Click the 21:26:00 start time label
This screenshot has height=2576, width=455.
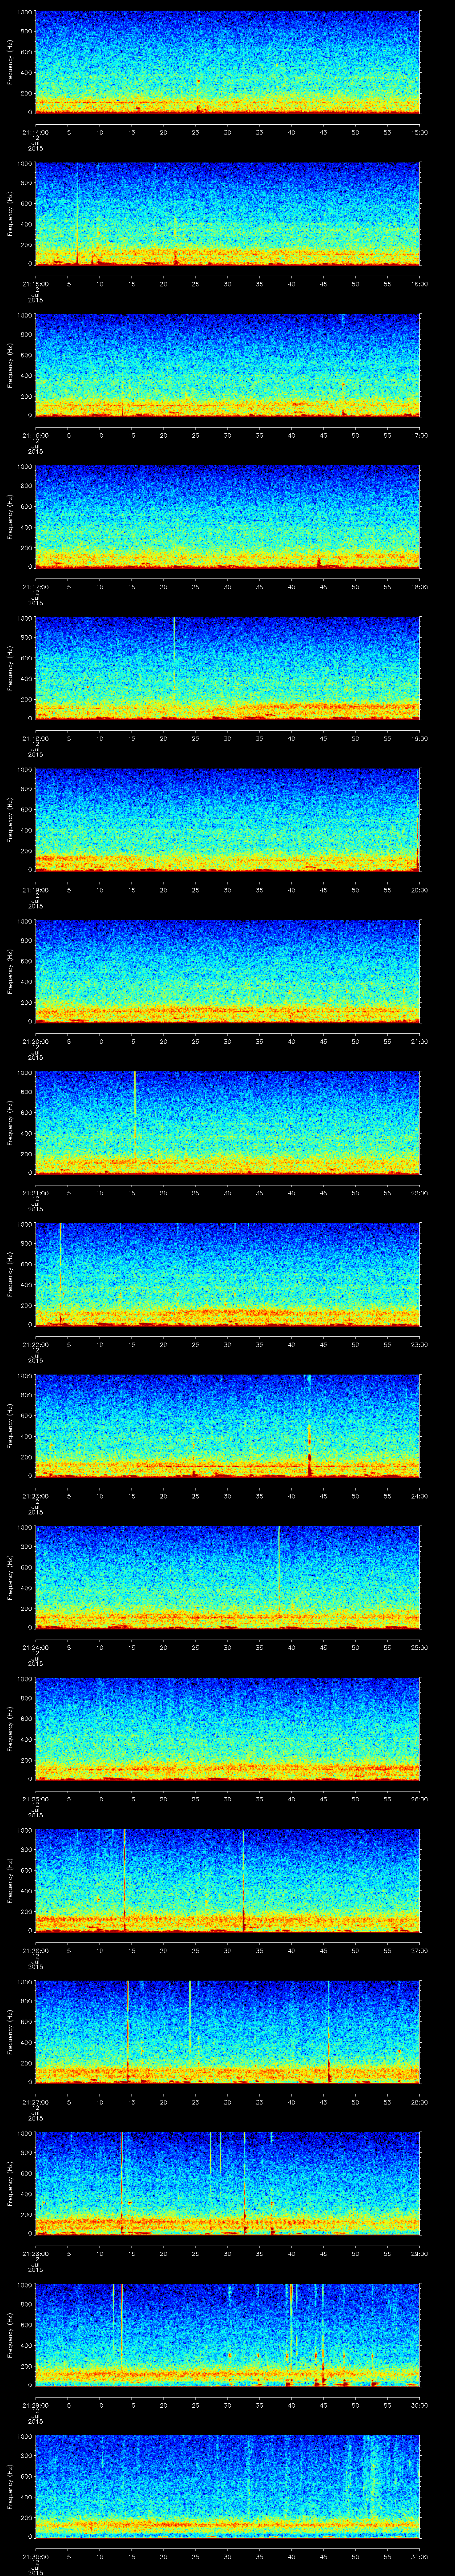pyautogui.click(x=36, y=1951)
